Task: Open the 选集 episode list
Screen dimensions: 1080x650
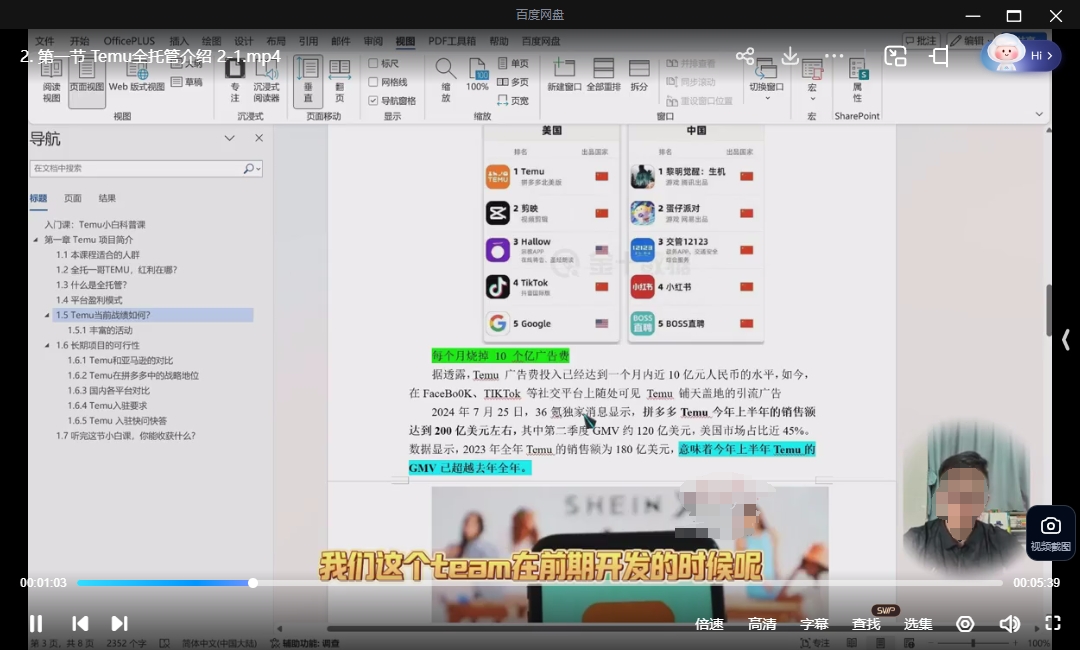Action: 917,624
